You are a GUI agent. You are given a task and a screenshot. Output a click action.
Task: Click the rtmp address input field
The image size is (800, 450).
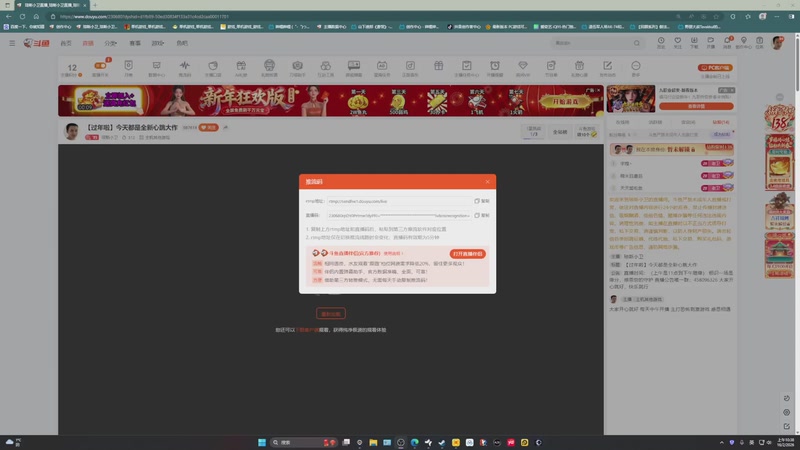[x=399, y=201]
